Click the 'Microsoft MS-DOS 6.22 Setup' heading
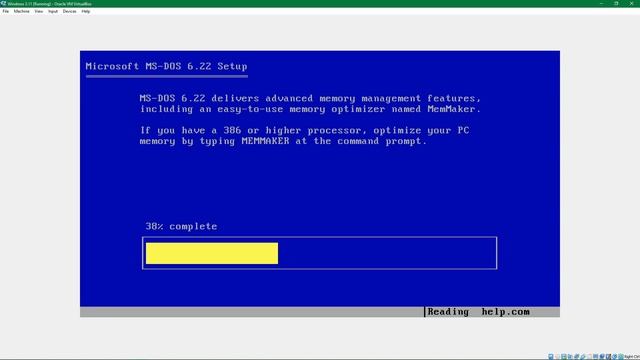The width and height of the screenshot is (640, 360). (167, 66)
